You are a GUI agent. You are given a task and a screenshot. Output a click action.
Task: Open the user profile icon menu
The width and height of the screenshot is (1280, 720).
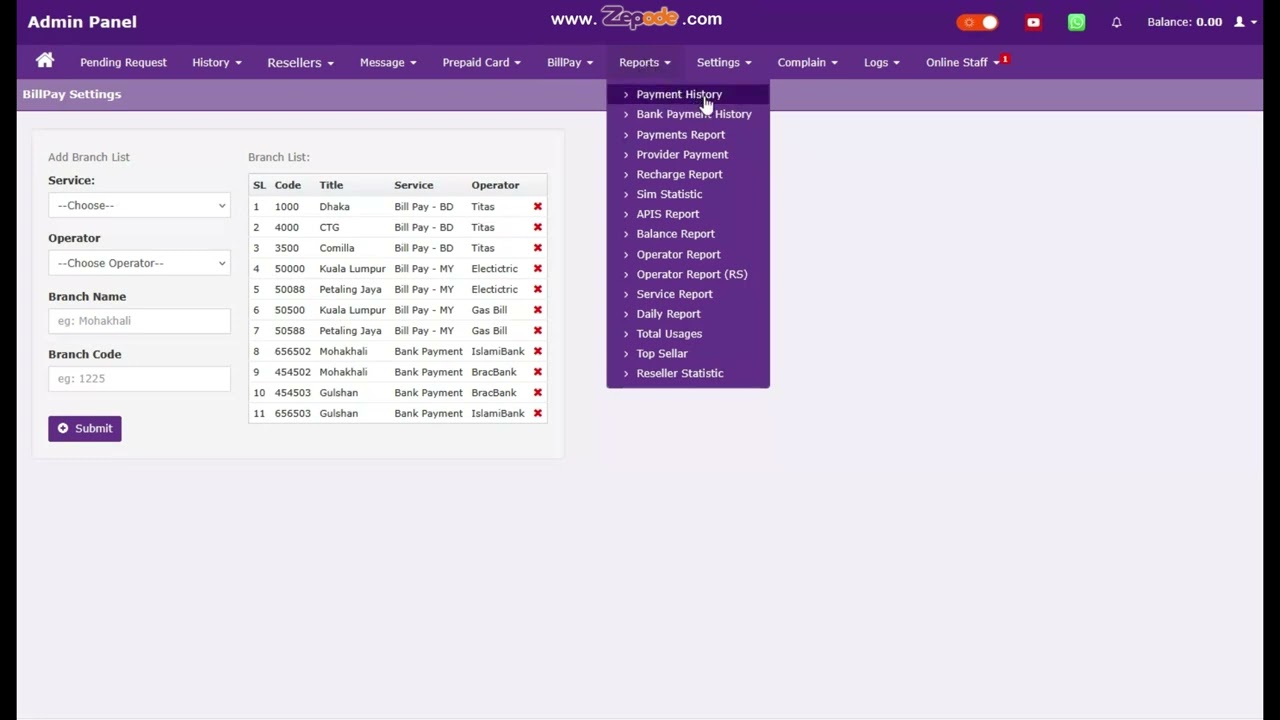pyautogui.click(x=1245, y=22)
